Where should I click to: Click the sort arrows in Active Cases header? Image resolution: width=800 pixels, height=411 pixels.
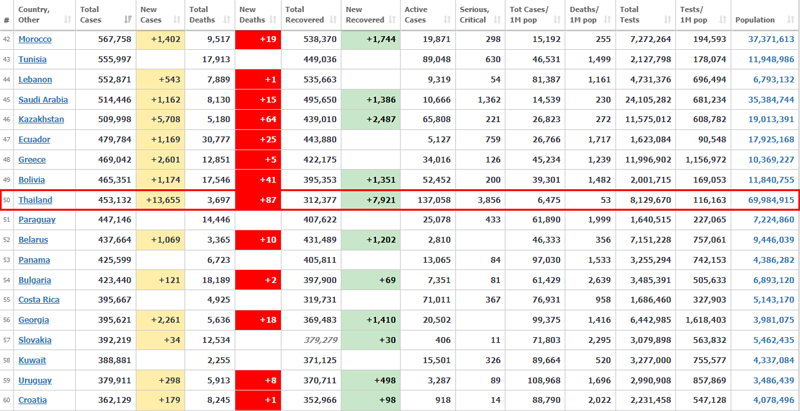pyautogui.click(x=448, y=20)
